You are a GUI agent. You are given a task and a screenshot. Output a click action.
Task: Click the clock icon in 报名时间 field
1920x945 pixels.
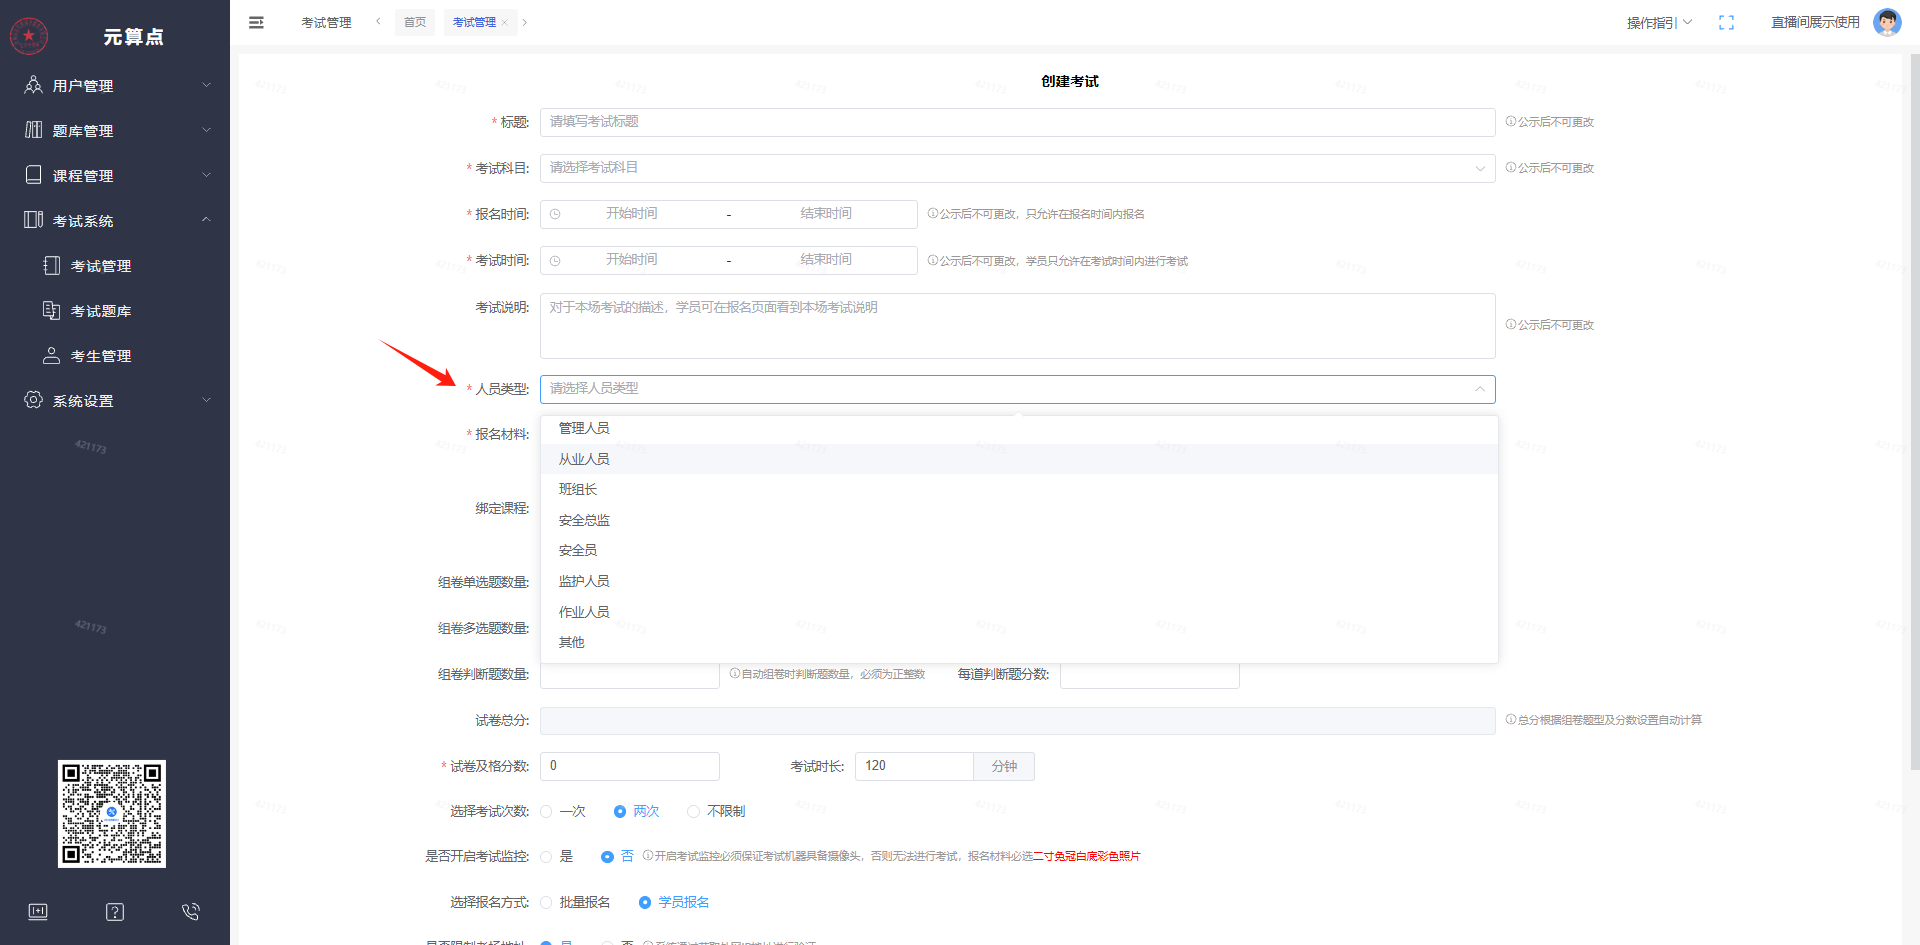coord(555,214)
